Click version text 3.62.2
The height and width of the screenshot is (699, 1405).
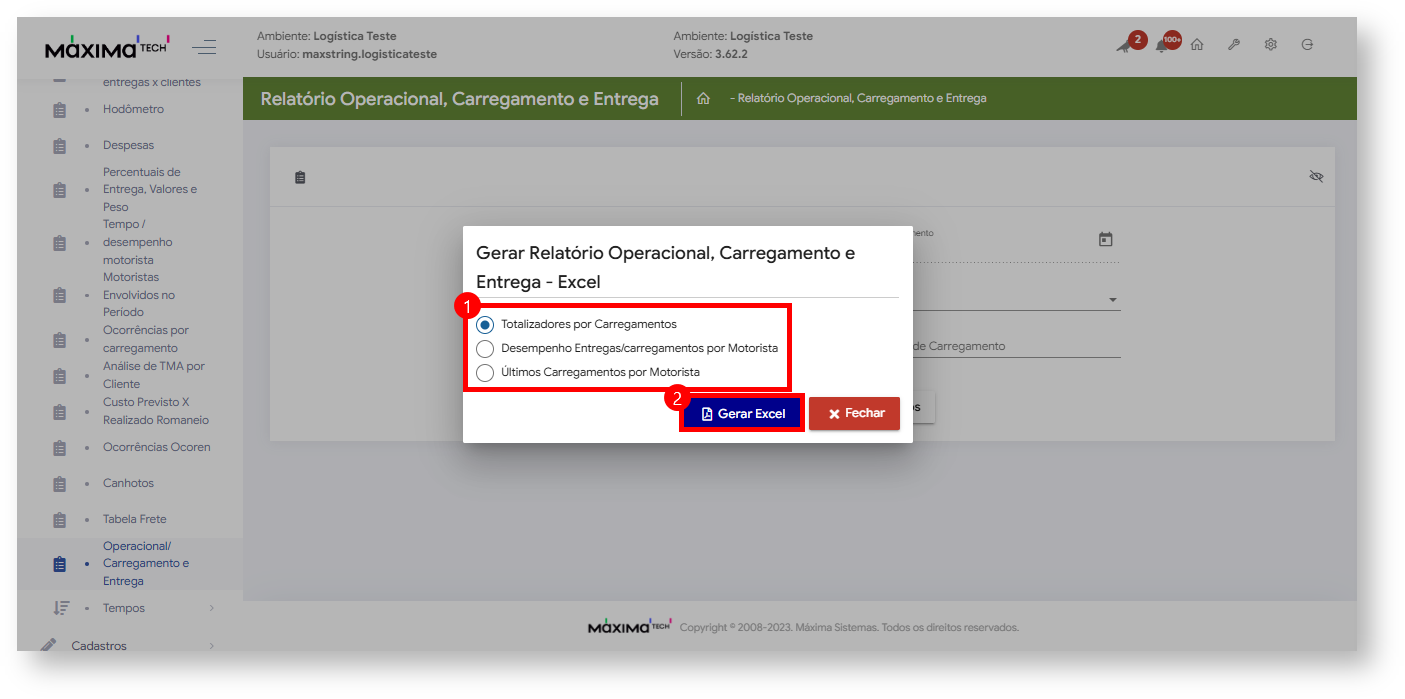pos(731,54)
